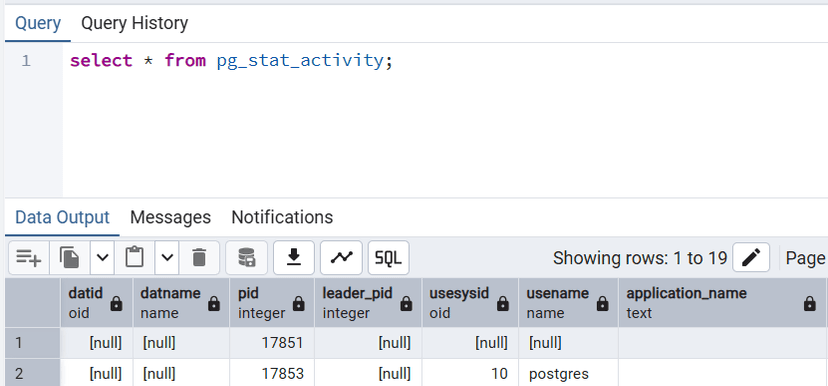Screen dimensions: 828x386
Task: Click the lock icon in datid column
Action: (x=117, y=304)
